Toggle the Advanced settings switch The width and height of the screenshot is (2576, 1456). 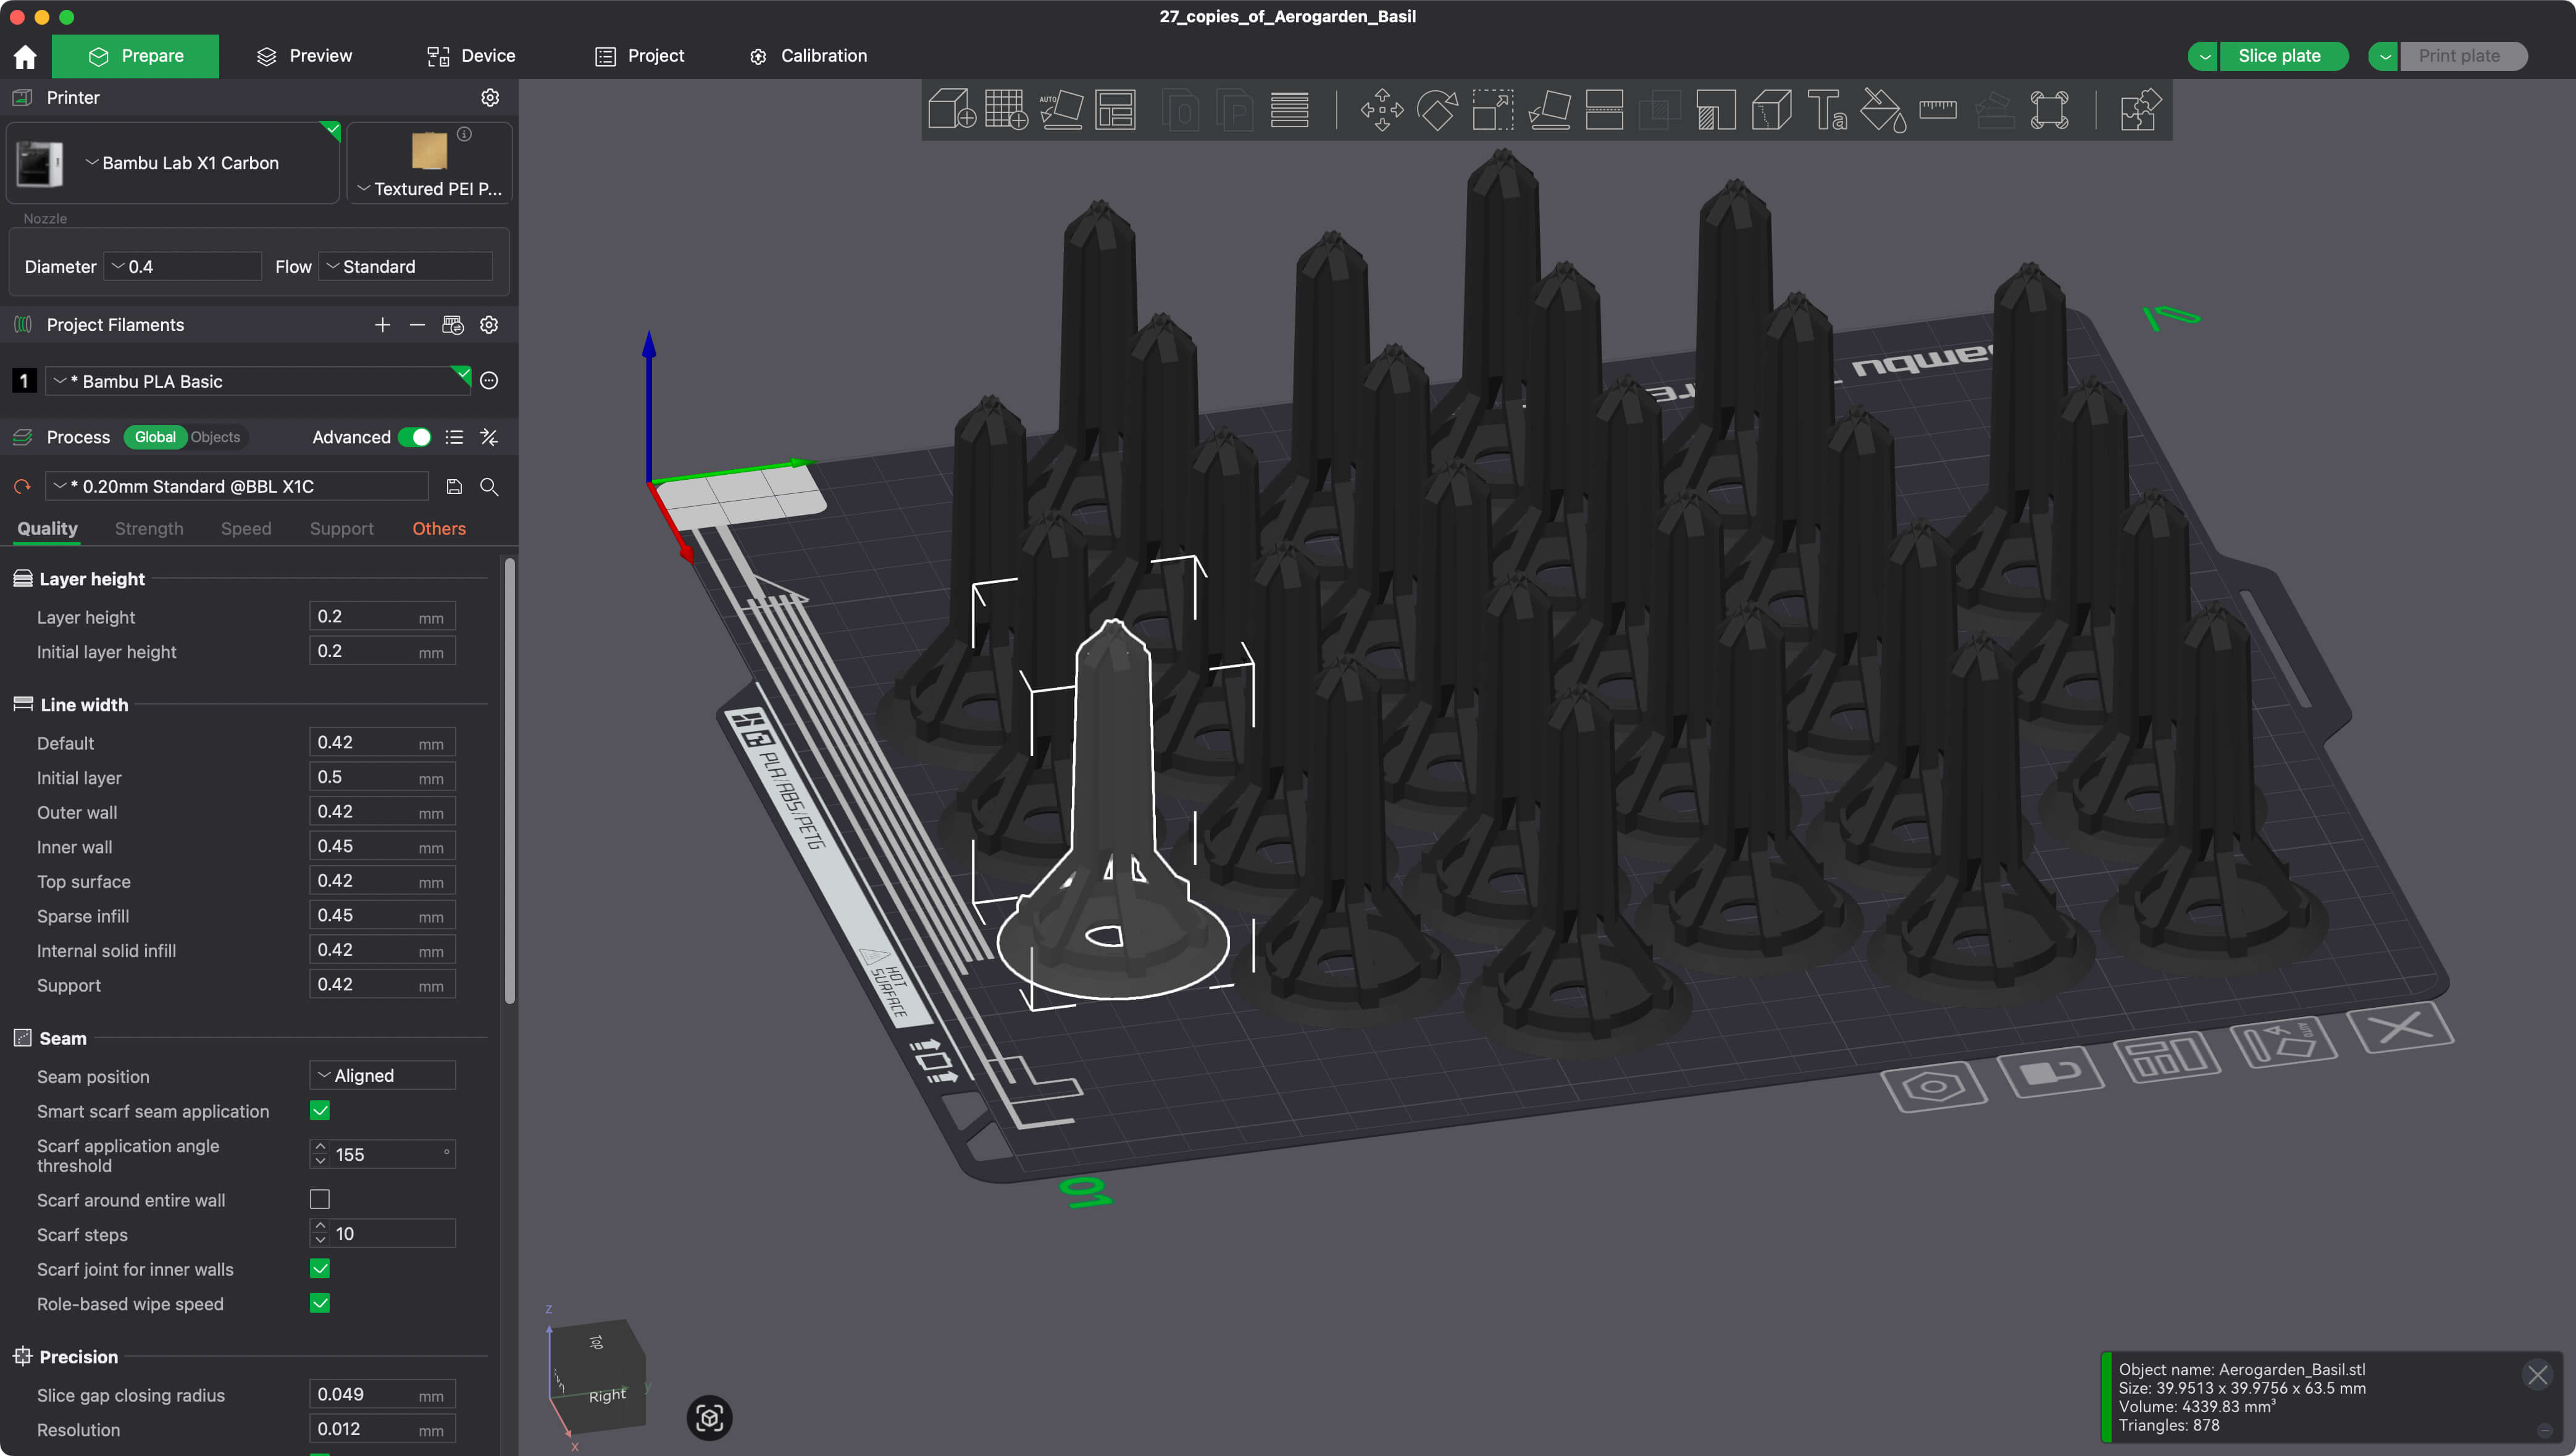click(414, 437)
